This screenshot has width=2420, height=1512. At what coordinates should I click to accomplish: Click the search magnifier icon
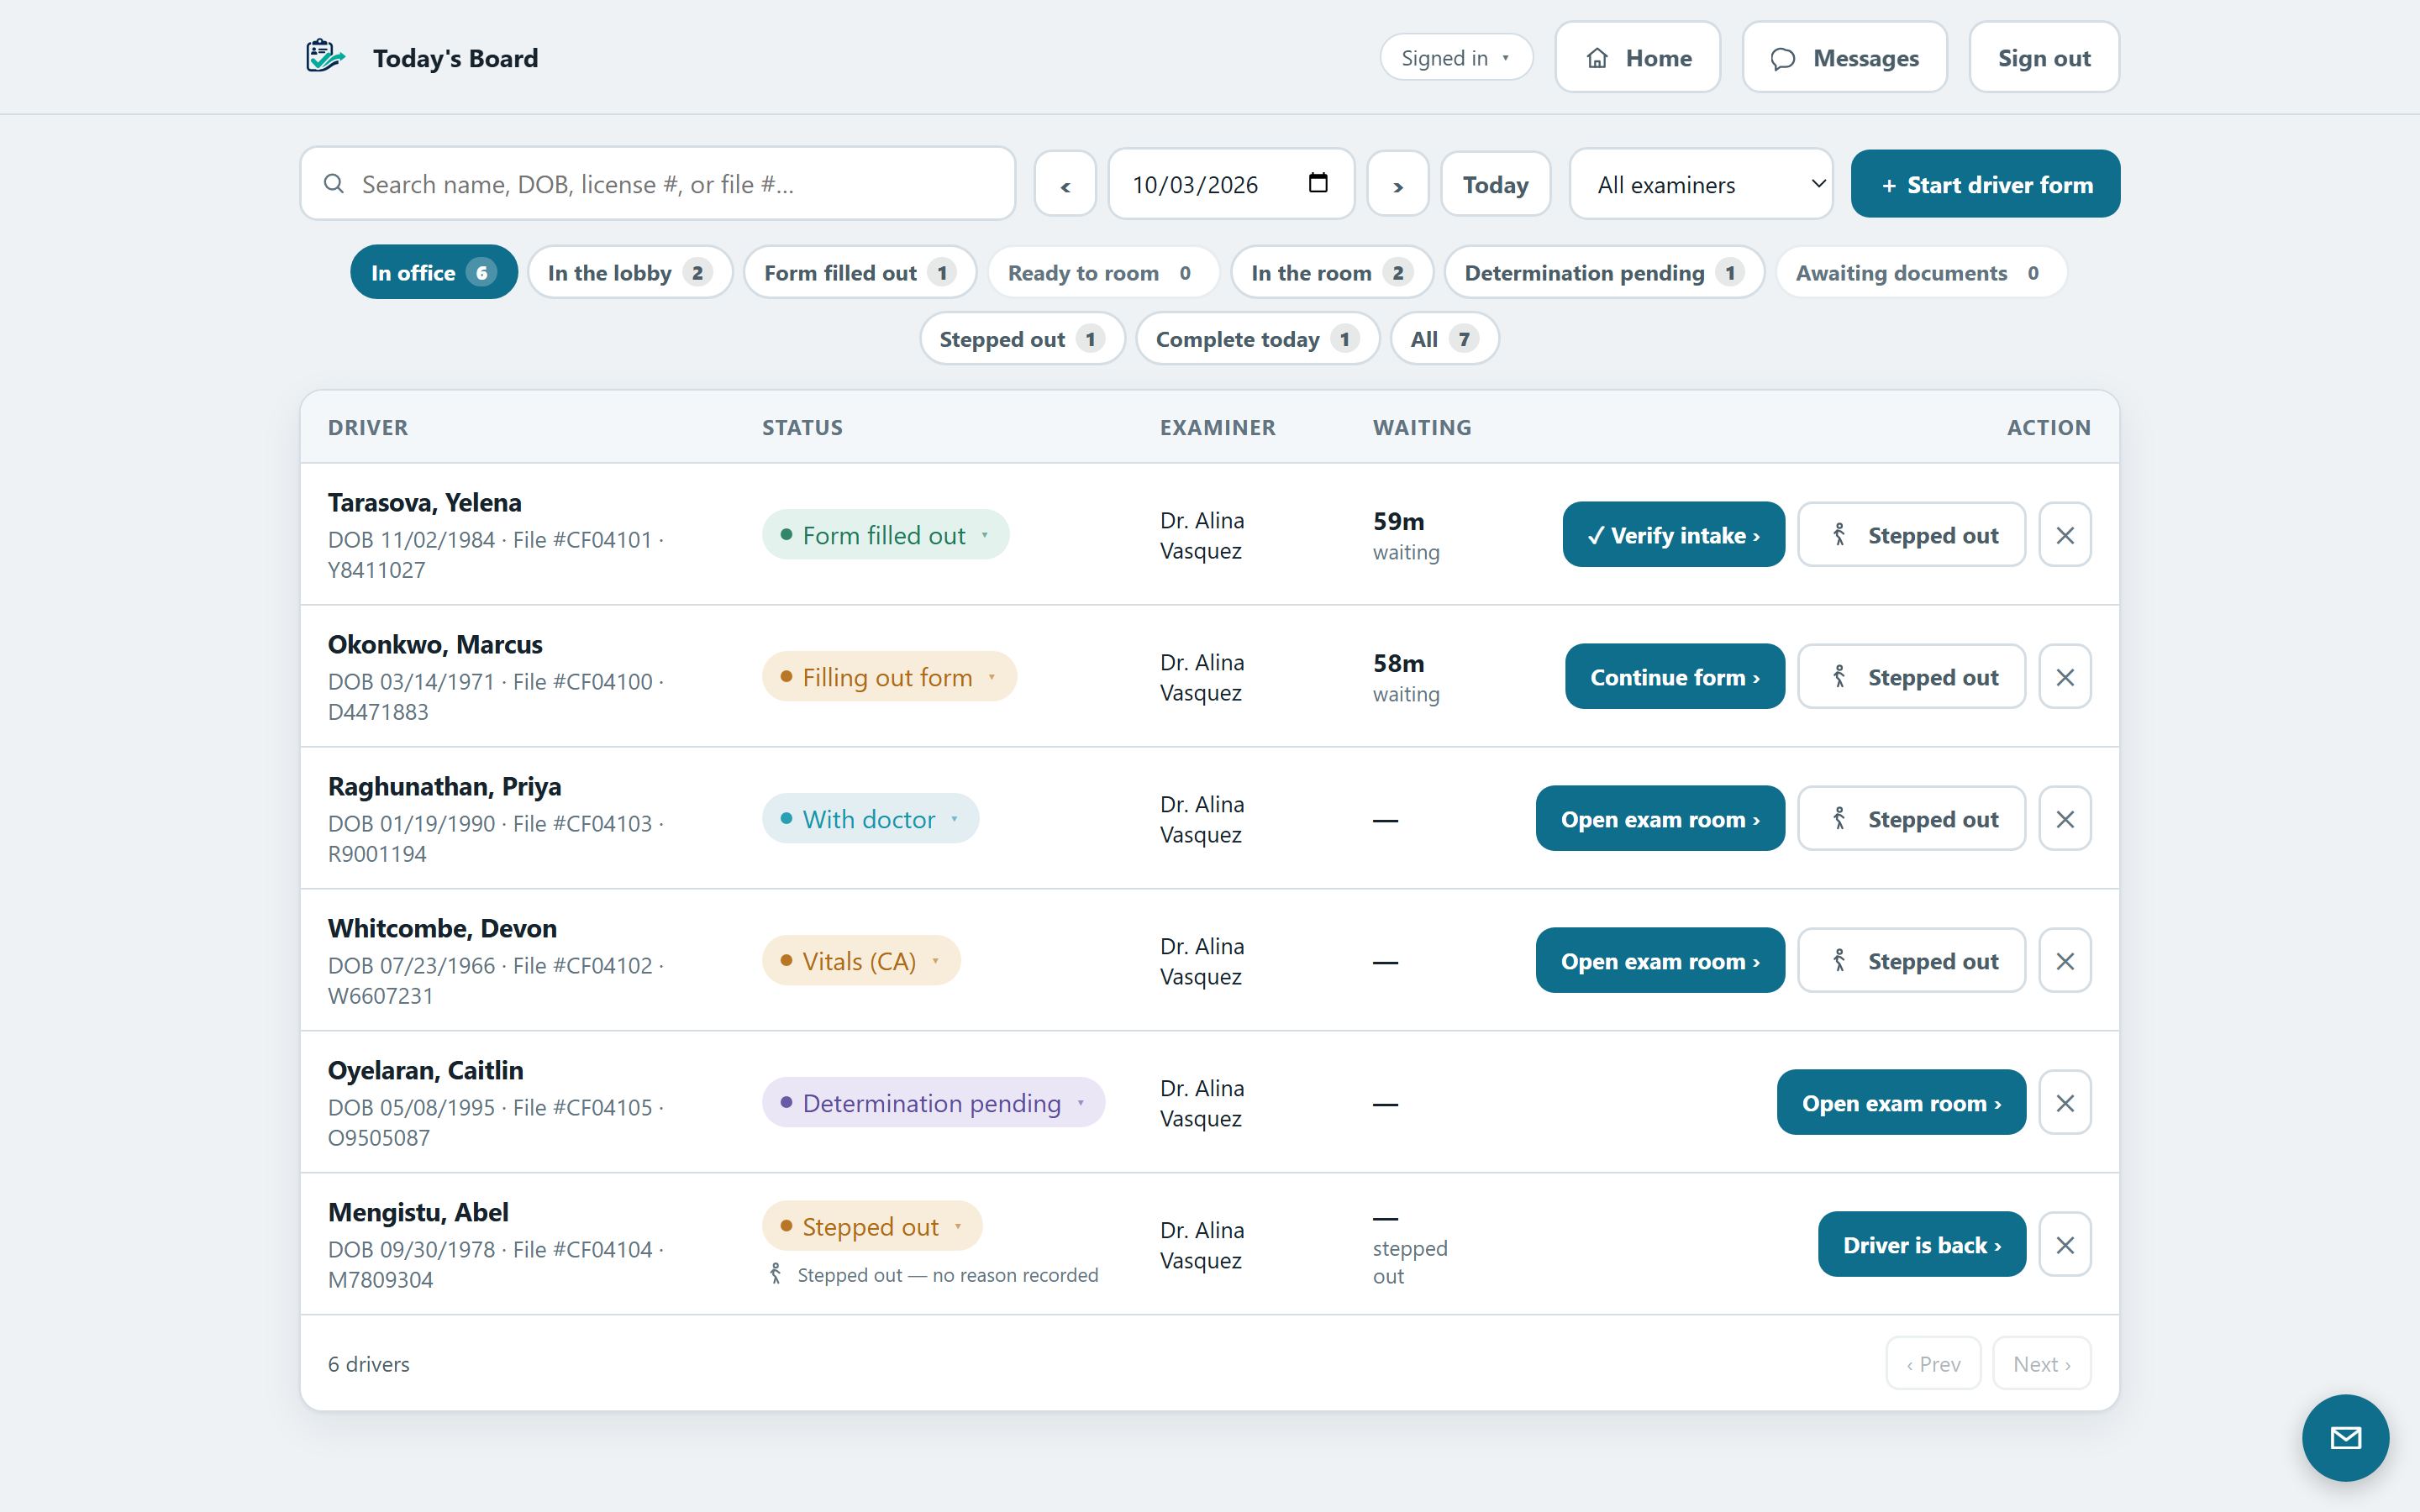(334, 184)
